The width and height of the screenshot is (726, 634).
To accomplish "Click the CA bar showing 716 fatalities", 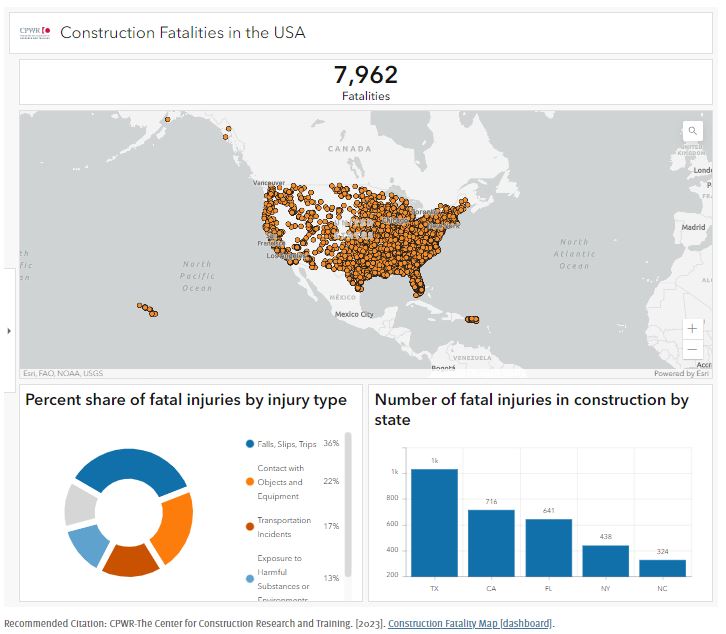I will tap(491, 542).
